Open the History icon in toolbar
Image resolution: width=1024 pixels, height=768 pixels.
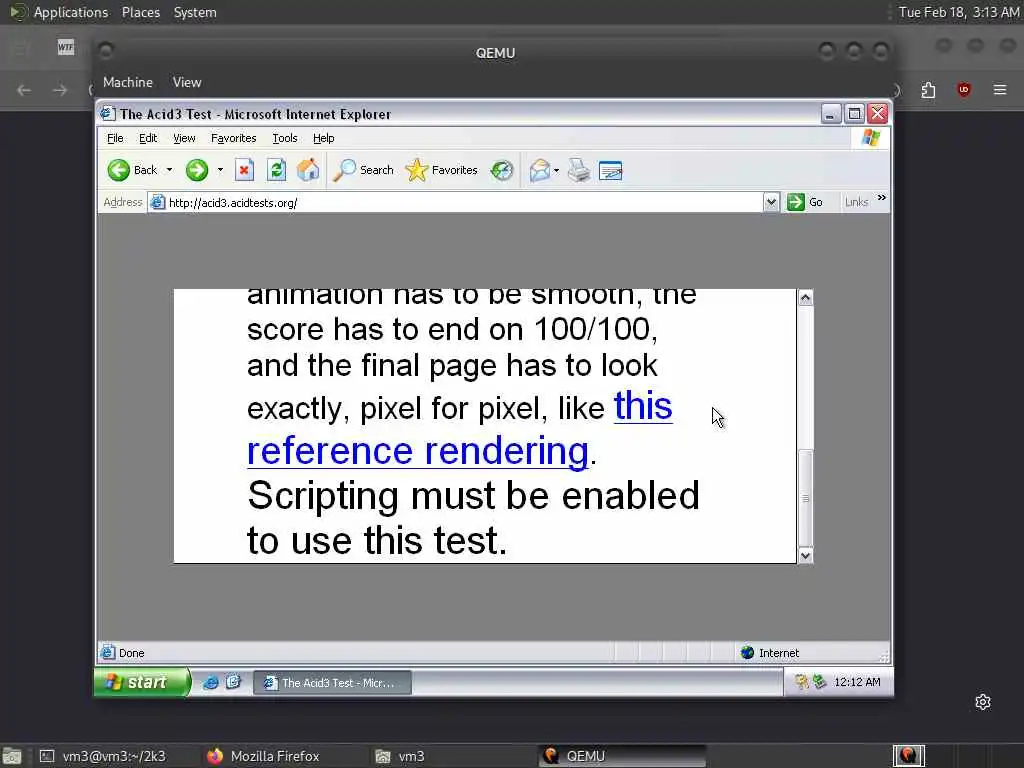[x=502, y=170]
